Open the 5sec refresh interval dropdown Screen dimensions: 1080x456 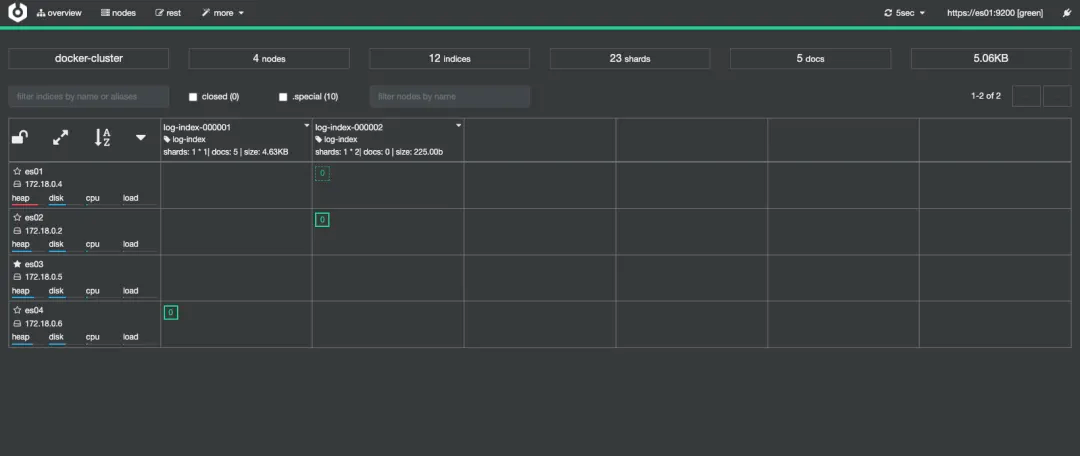point(904,13)
